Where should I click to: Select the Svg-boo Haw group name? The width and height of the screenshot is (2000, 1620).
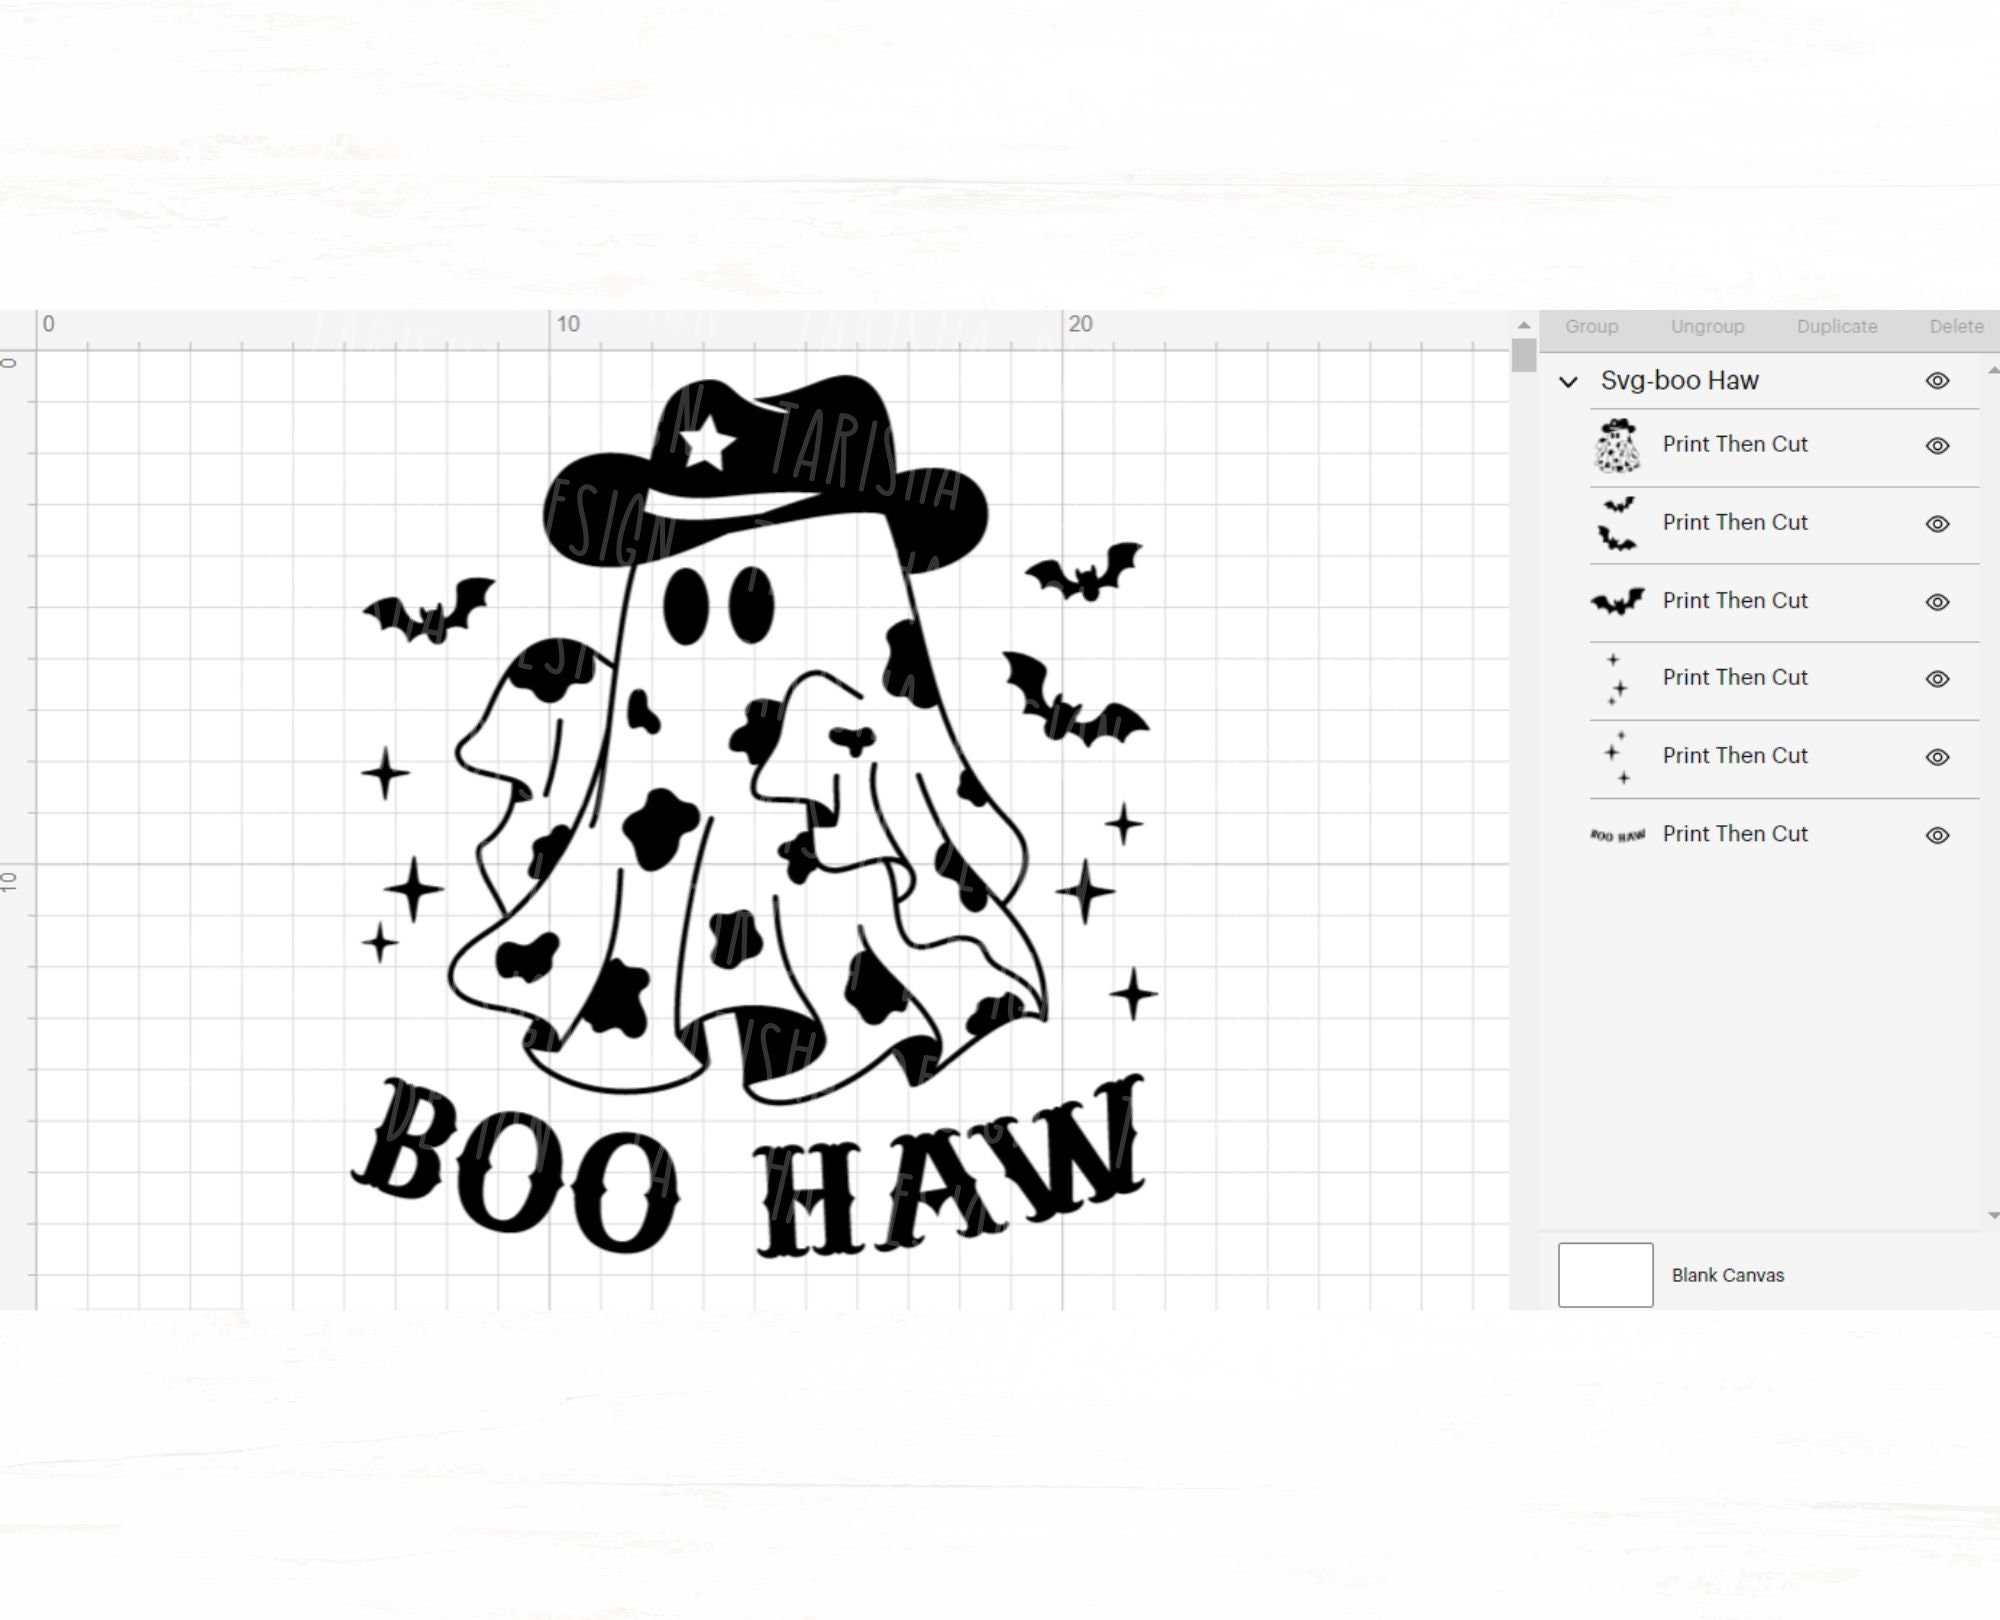(x=1680, y=381)
